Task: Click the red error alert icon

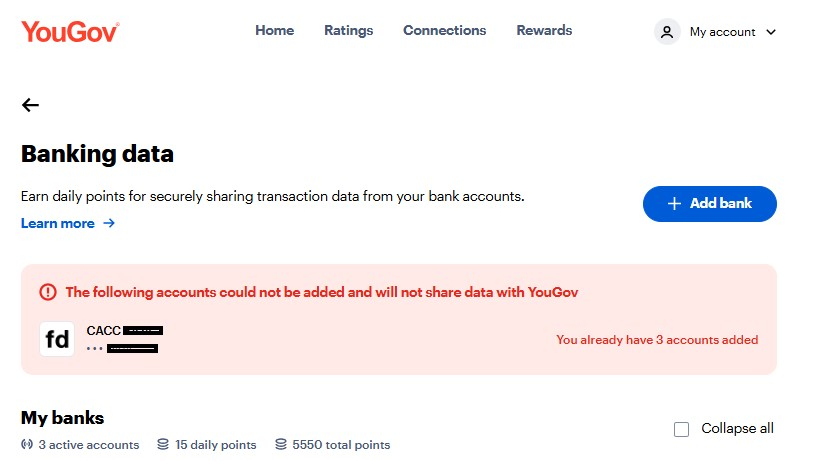Action: click(48, 292)
